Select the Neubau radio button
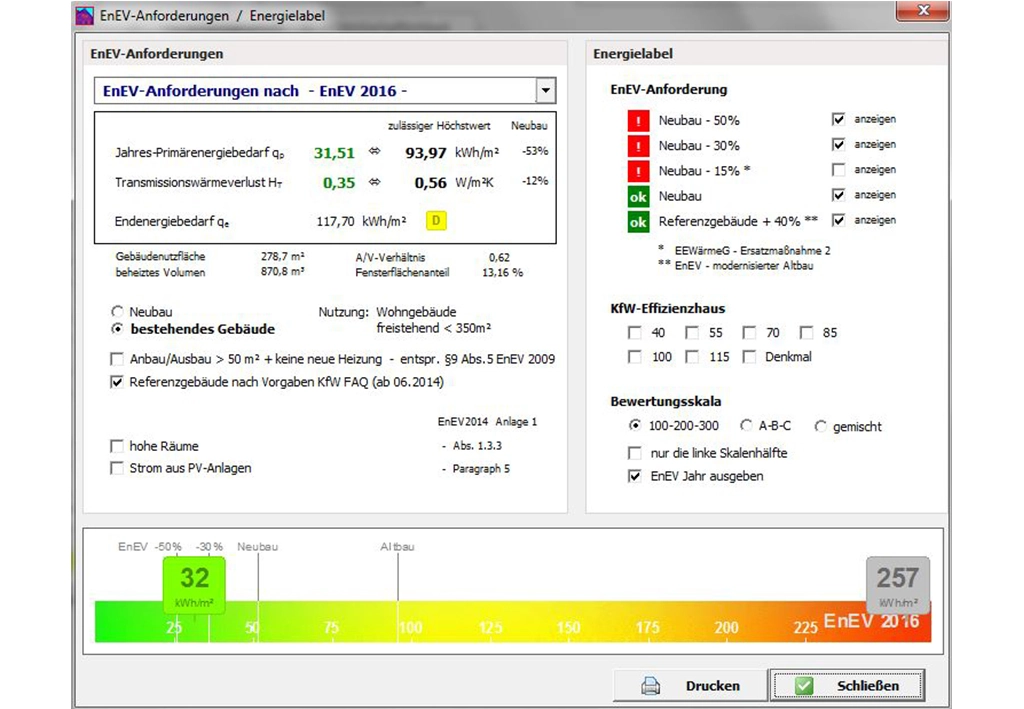 pyautogui.click(x=117, y=312)
